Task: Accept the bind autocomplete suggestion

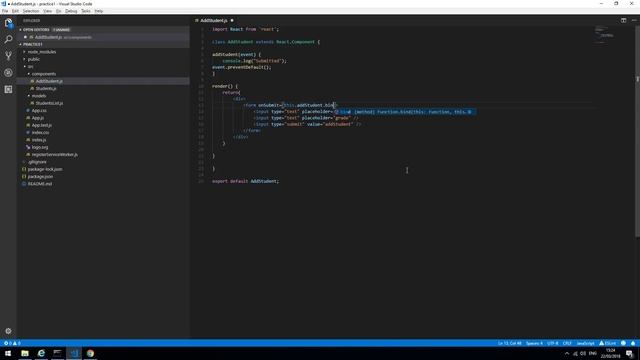Action: [x=404, y=112]
